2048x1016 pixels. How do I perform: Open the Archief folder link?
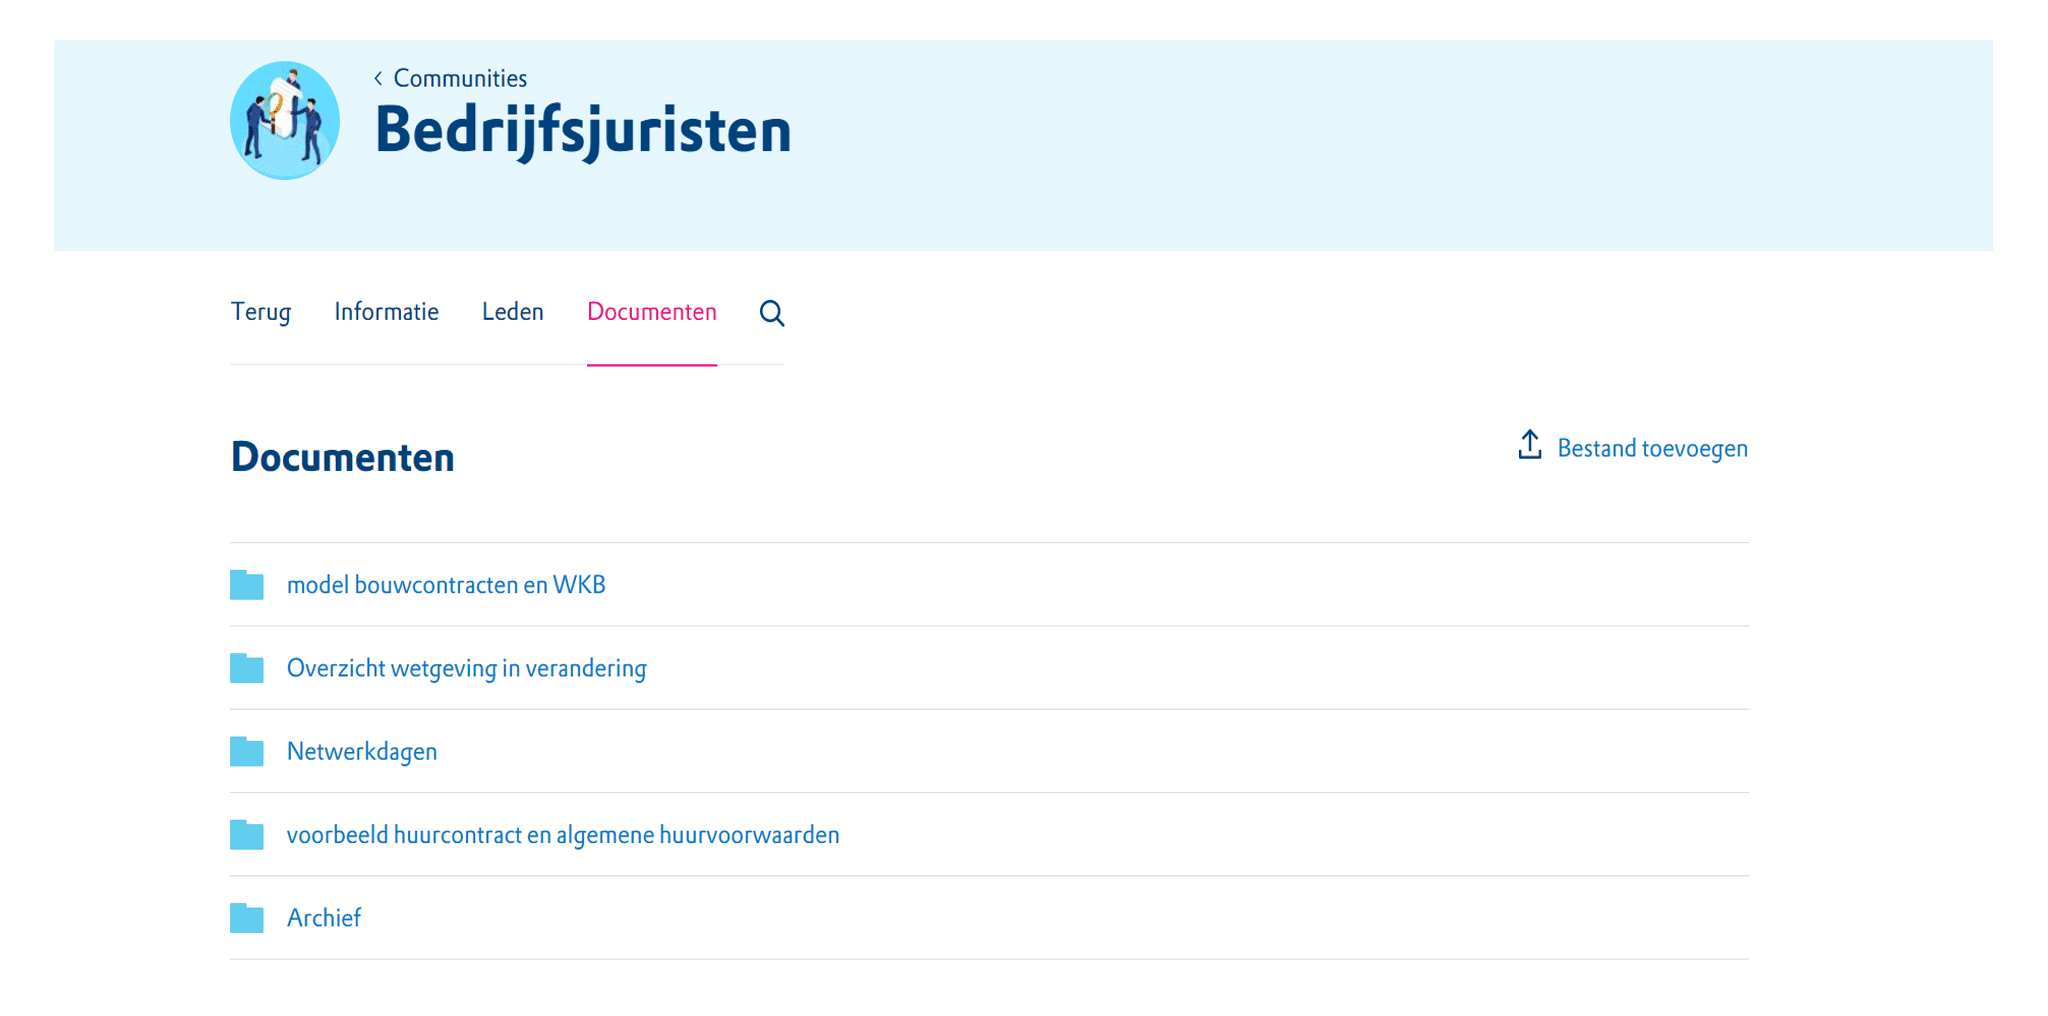(324, 918)
